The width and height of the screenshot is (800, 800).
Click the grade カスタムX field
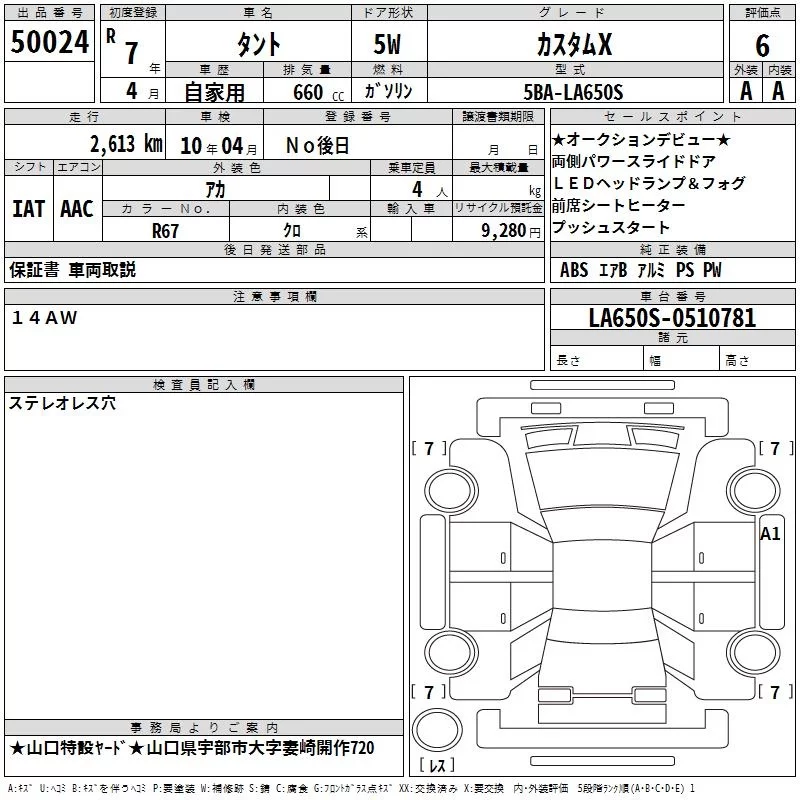coord(573,44)
